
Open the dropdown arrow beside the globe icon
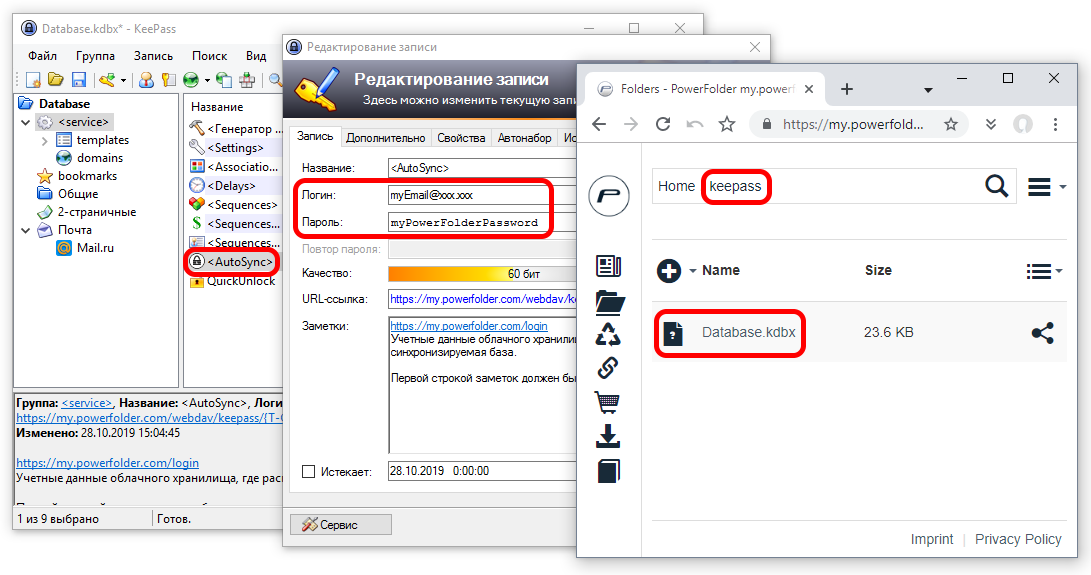[x=207, y=81]
